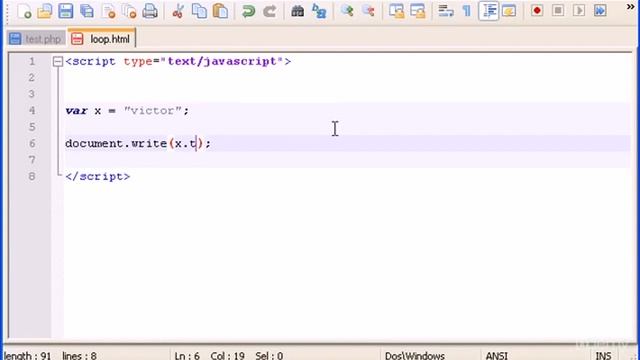Play back the recorded macro icon

click(x=579, y=11)
